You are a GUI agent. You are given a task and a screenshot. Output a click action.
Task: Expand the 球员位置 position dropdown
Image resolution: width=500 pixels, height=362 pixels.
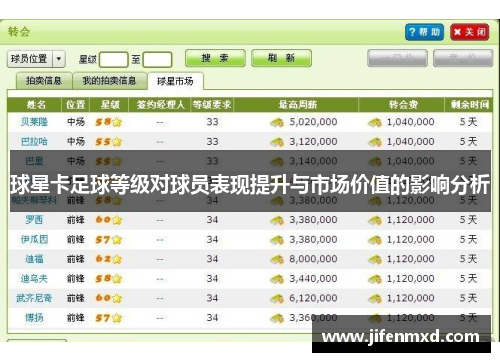coord(59,59)
